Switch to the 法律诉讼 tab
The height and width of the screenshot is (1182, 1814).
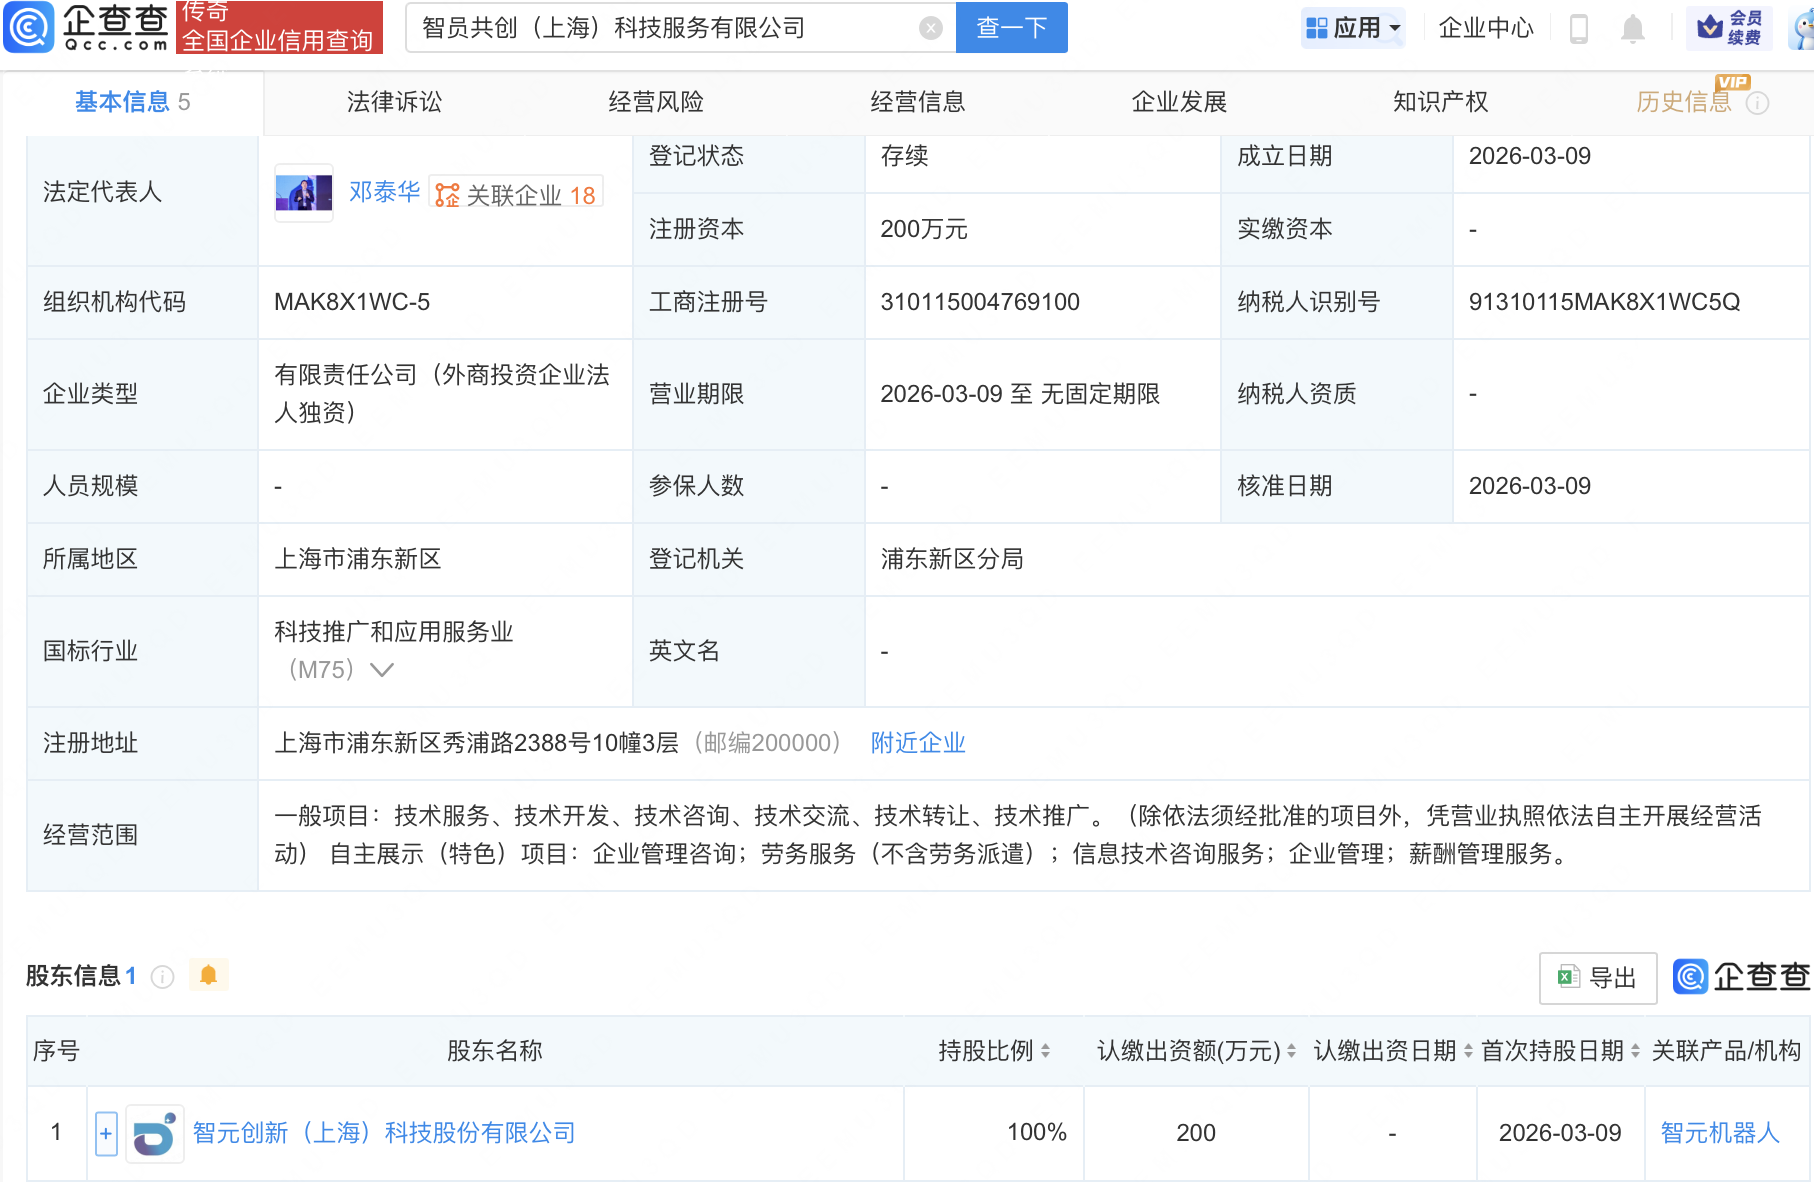394,102
